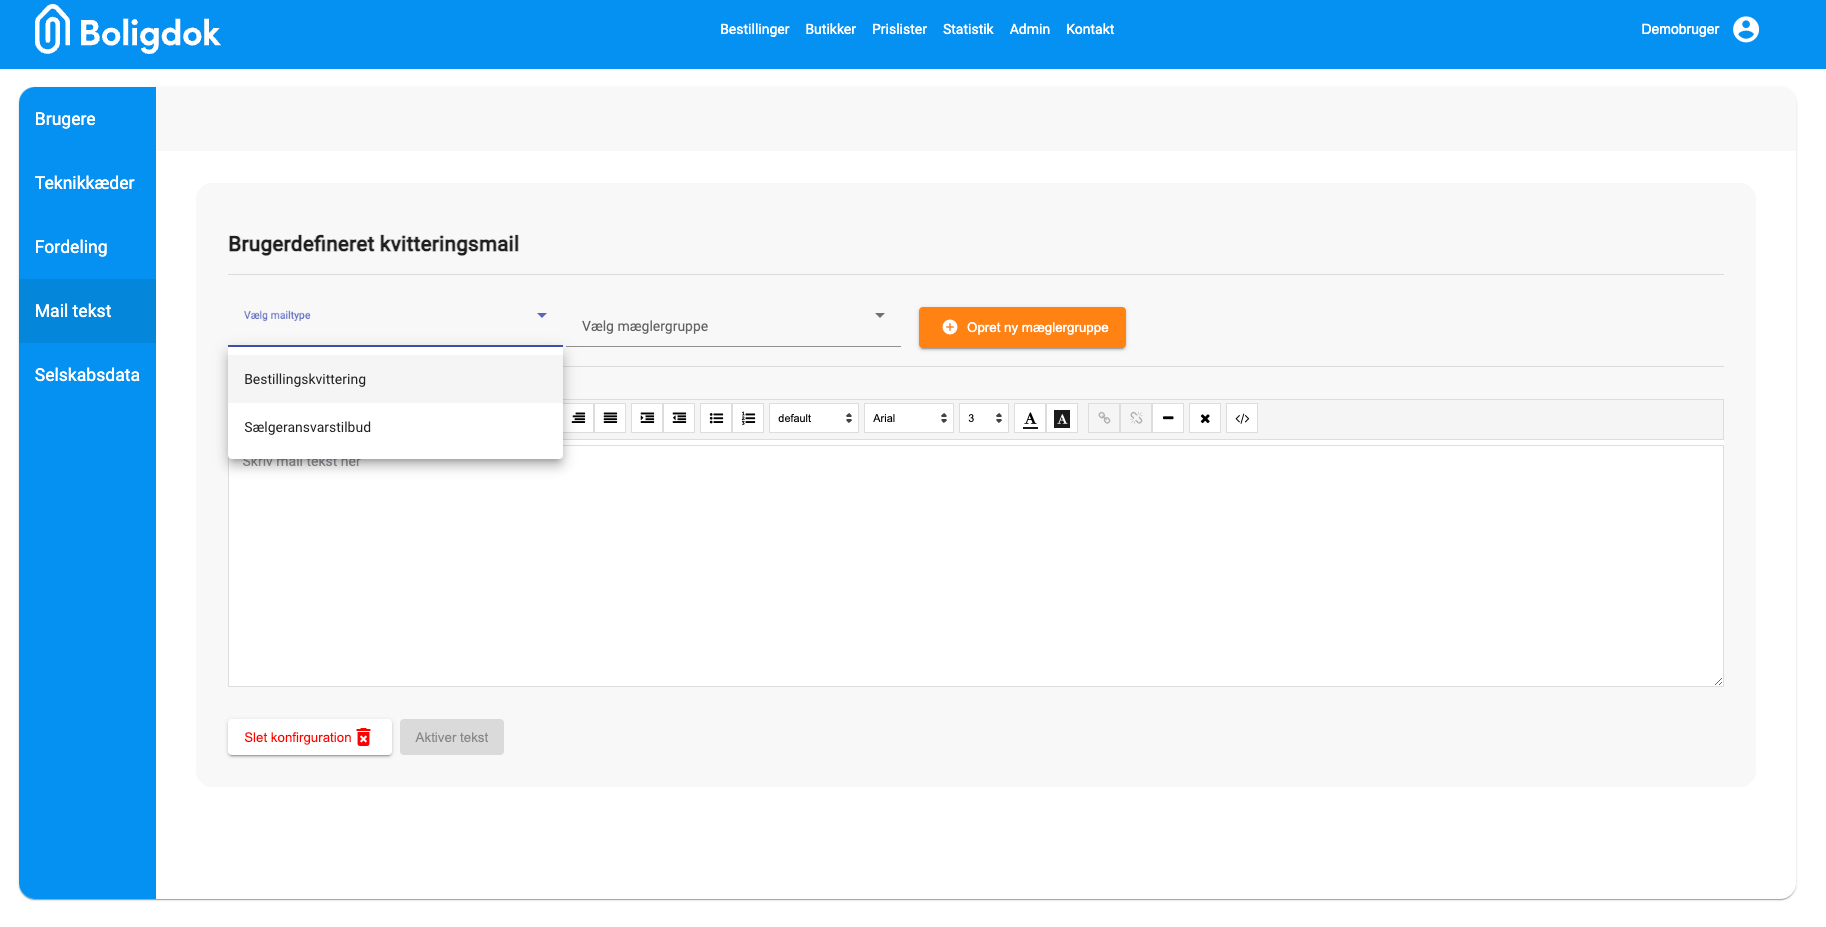The height and width of the screenshot is (927, 1826).
Task: Click the textarea resize handle corner
Action: (1718, 681)
